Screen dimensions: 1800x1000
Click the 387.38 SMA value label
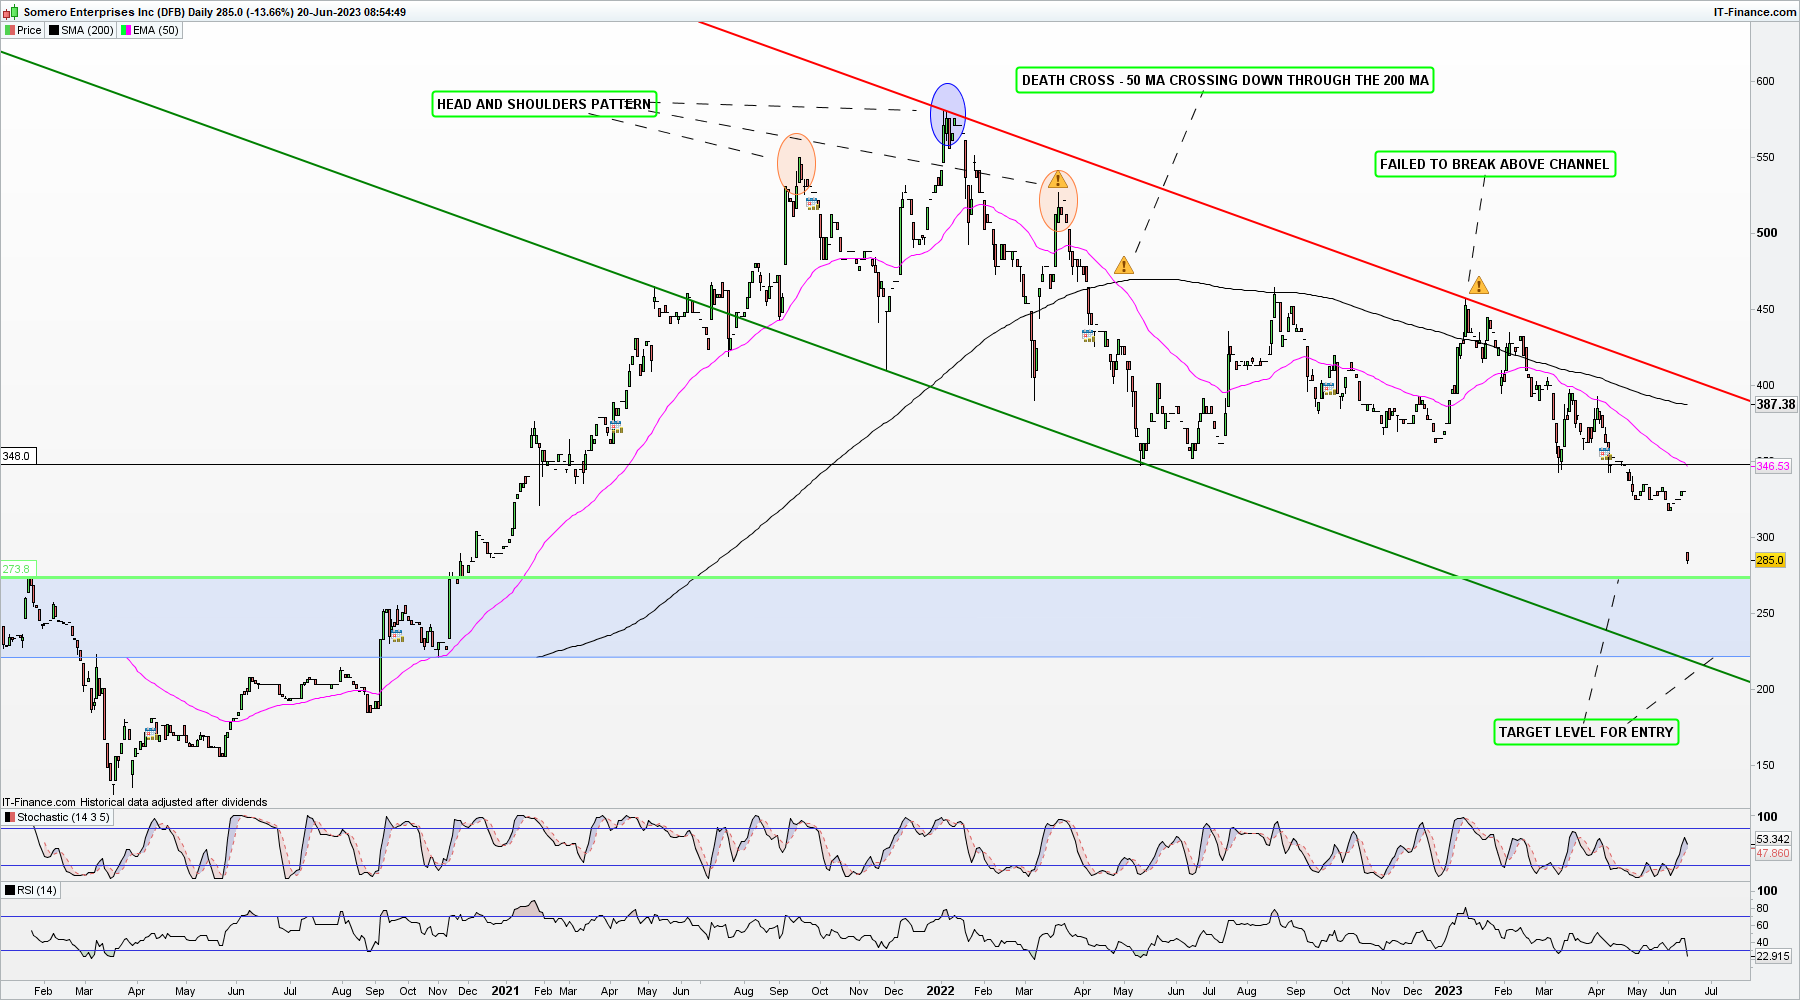click(1775, 405)
